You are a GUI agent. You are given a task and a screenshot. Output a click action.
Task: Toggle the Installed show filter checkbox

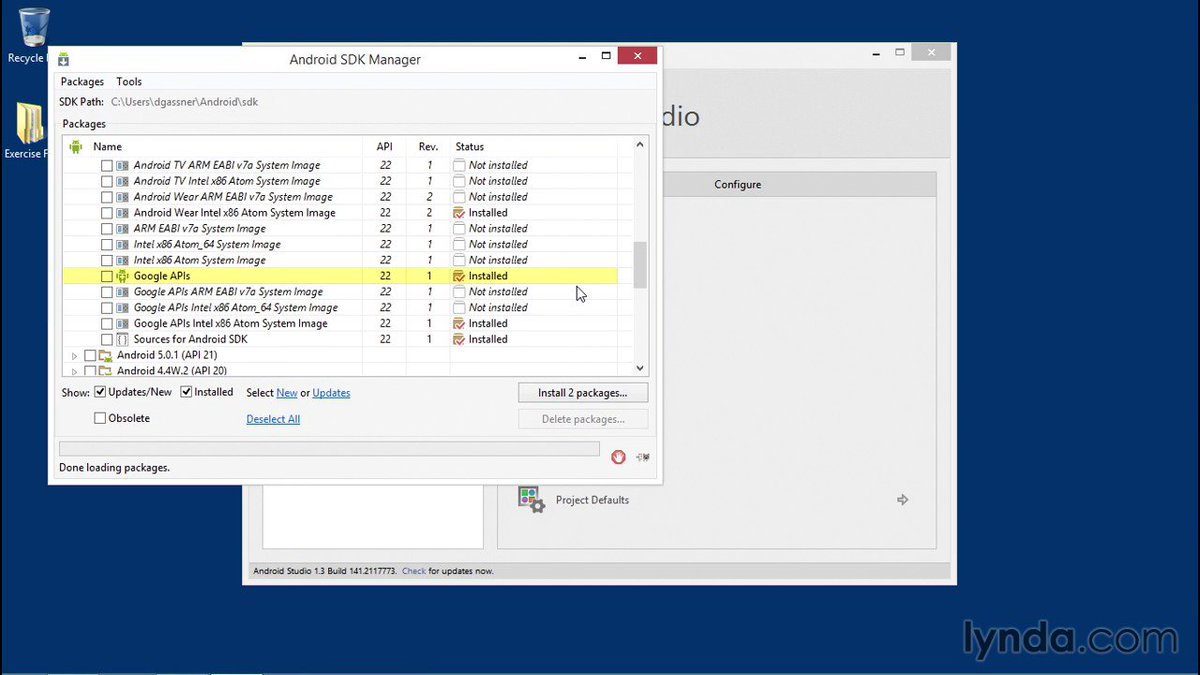click(x=186, y=392)
